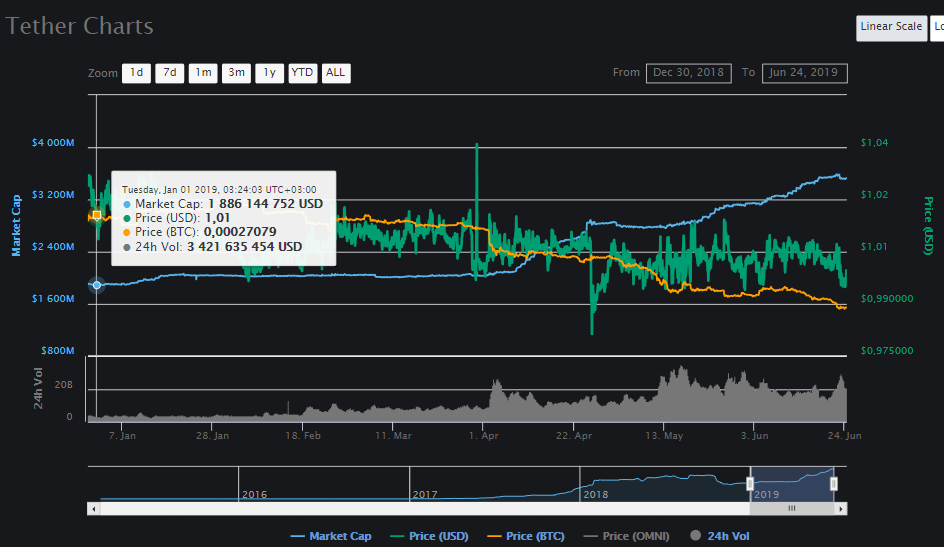Open the To date field
This screenshot has width=944, height=547.
point(804,73)
